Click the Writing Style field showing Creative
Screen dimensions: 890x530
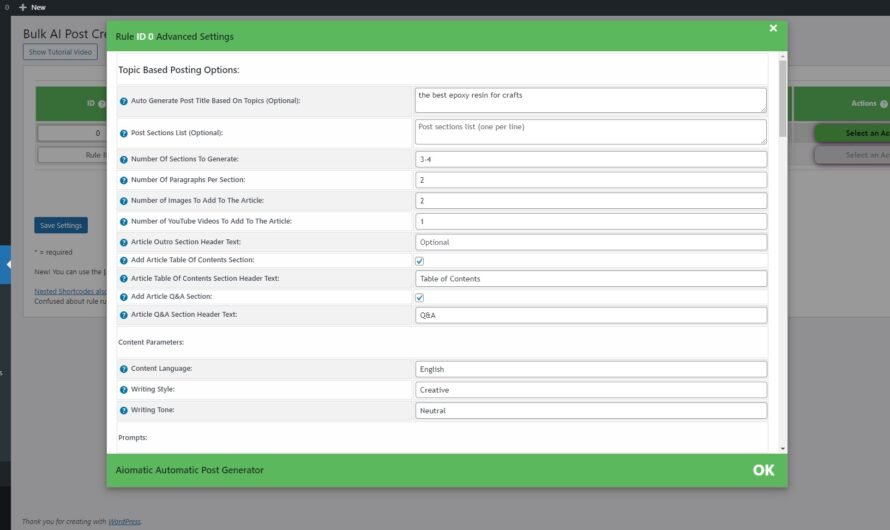click(x=590, y=390)
